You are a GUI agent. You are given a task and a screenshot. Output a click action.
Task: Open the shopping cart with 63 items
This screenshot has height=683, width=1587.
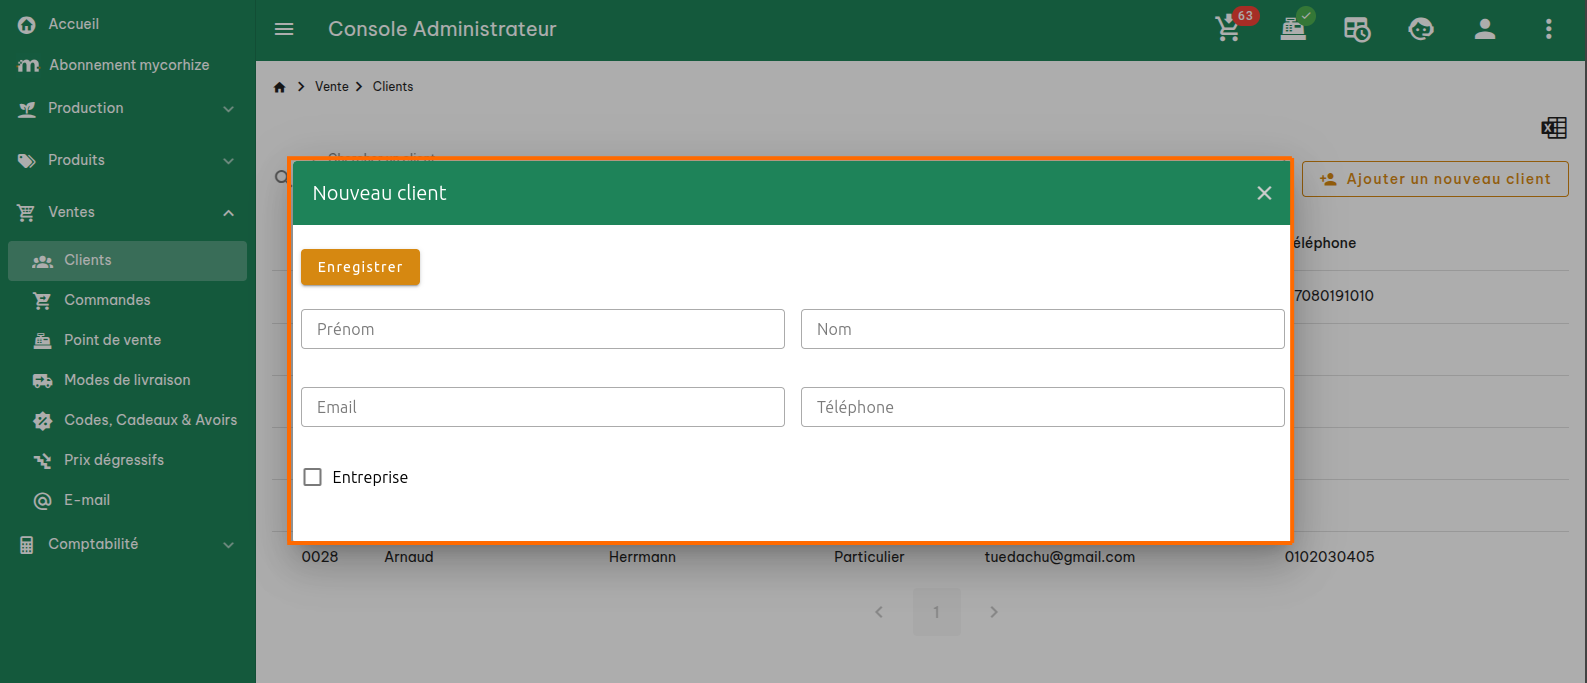(x=1229, y=29)
